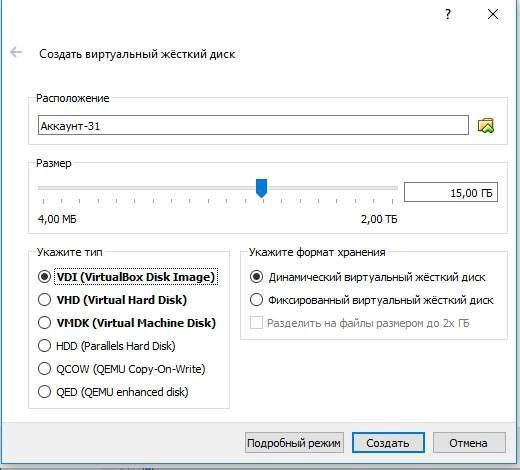520x470 pixels.
Task: Click the Расположение group label
Action: (x=73, y=98)
